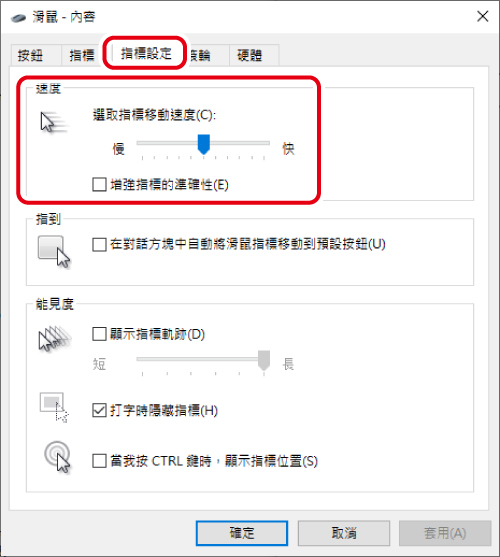Click the CTRL pointer location icon
Screen dimensions: 500x557
58,457
